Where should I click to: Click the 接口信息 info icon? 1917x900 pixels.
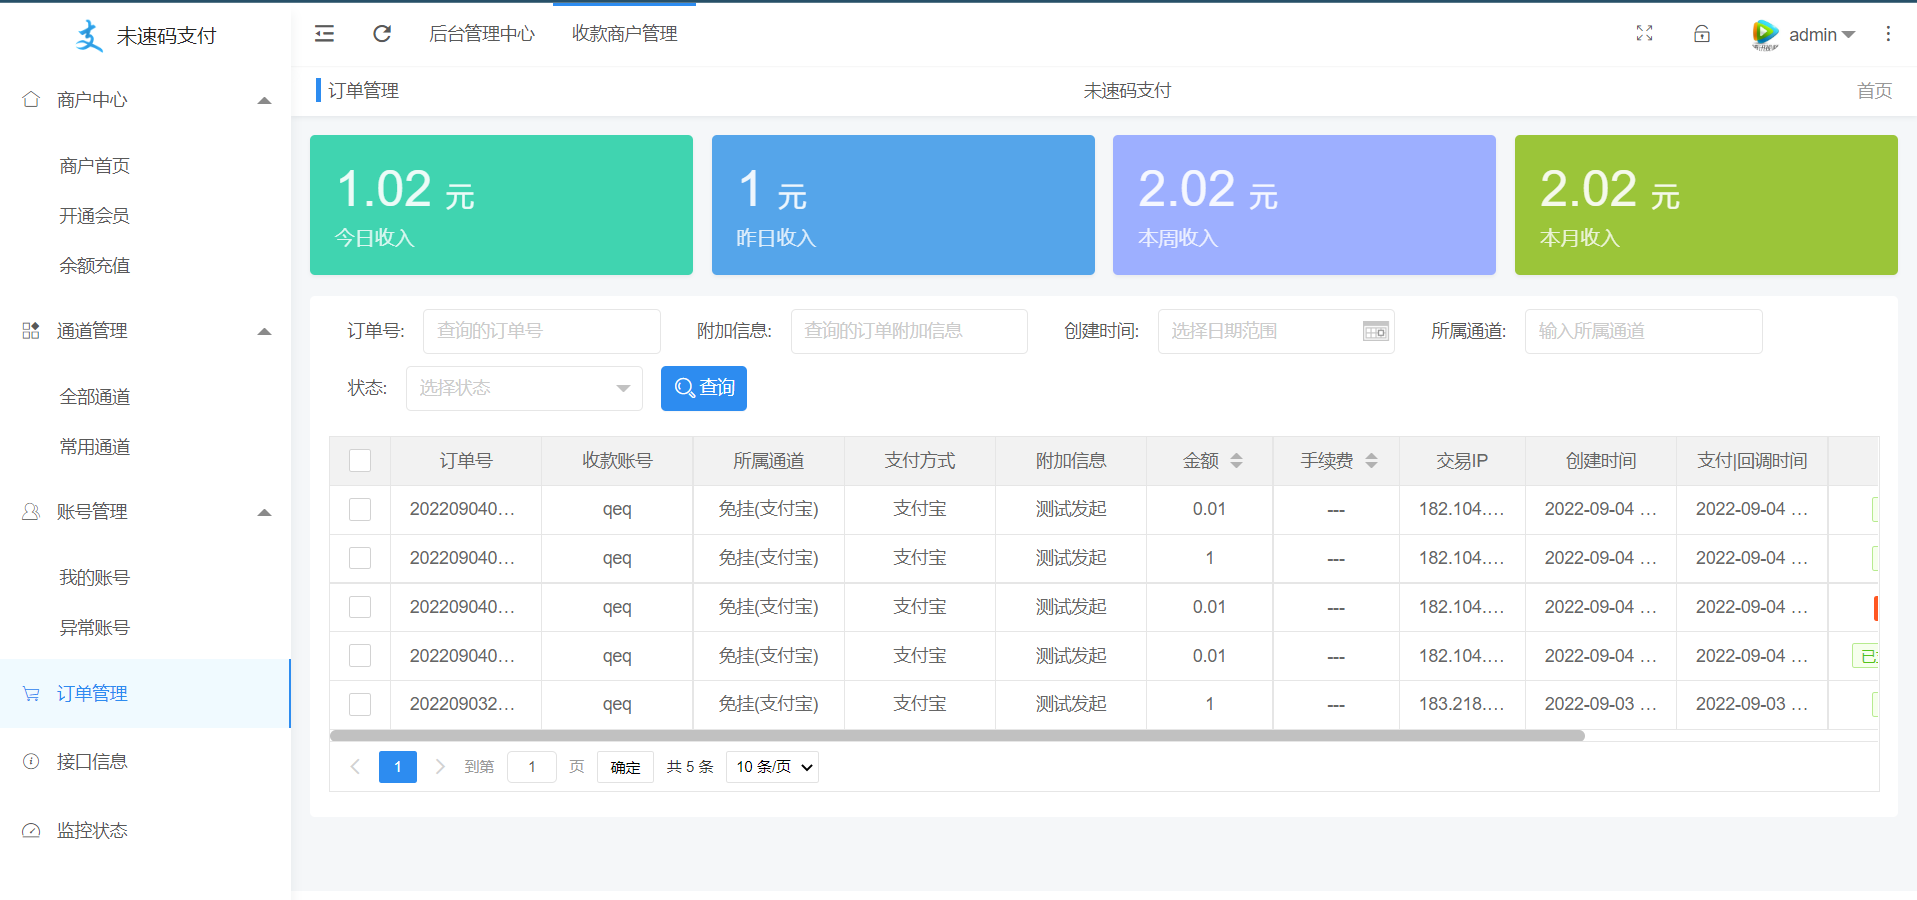31,761
